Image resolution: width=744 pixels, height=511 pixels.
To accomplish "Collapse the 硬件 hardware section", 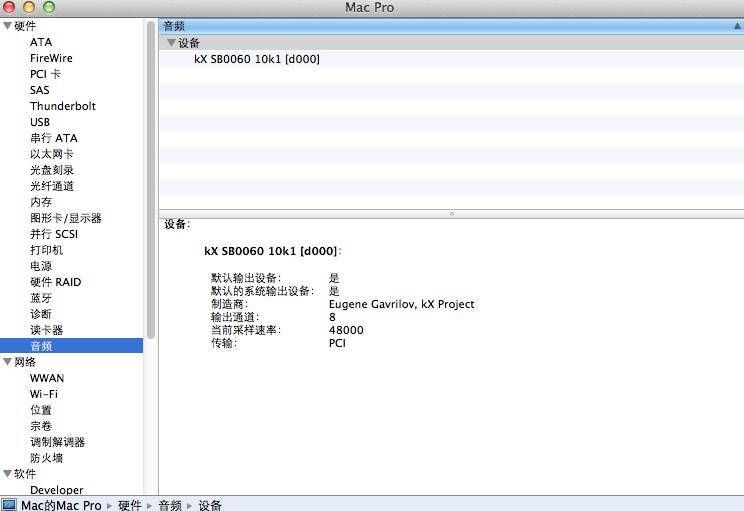I will pos(7,26).
